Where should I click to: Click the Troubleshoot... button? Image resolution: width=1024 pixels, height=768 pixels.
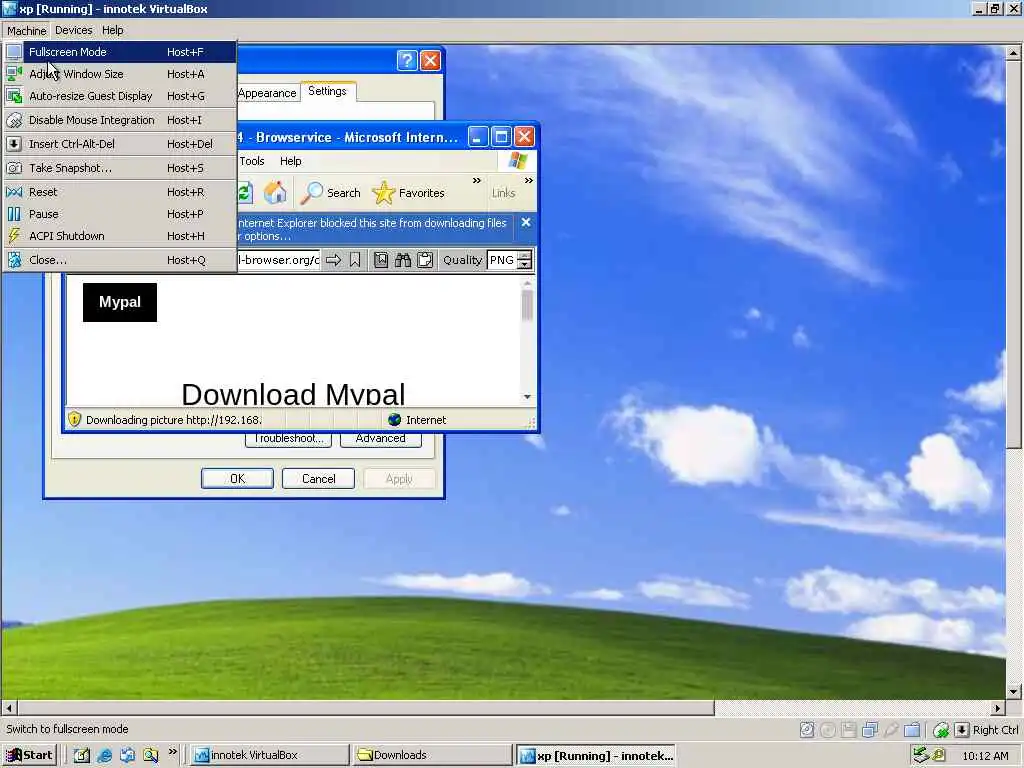point(288,439)
